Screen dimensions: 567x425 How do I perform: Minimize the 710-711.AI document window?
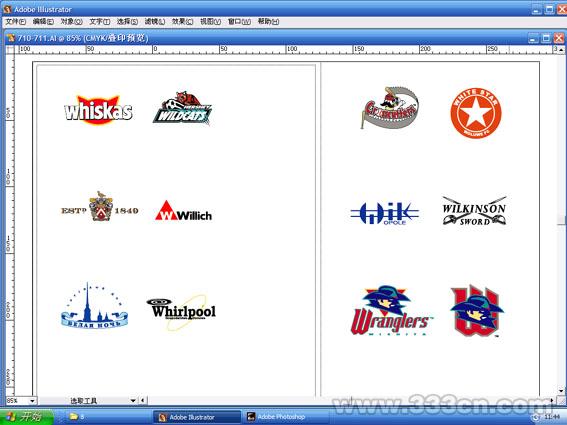(x=533, y=38)
